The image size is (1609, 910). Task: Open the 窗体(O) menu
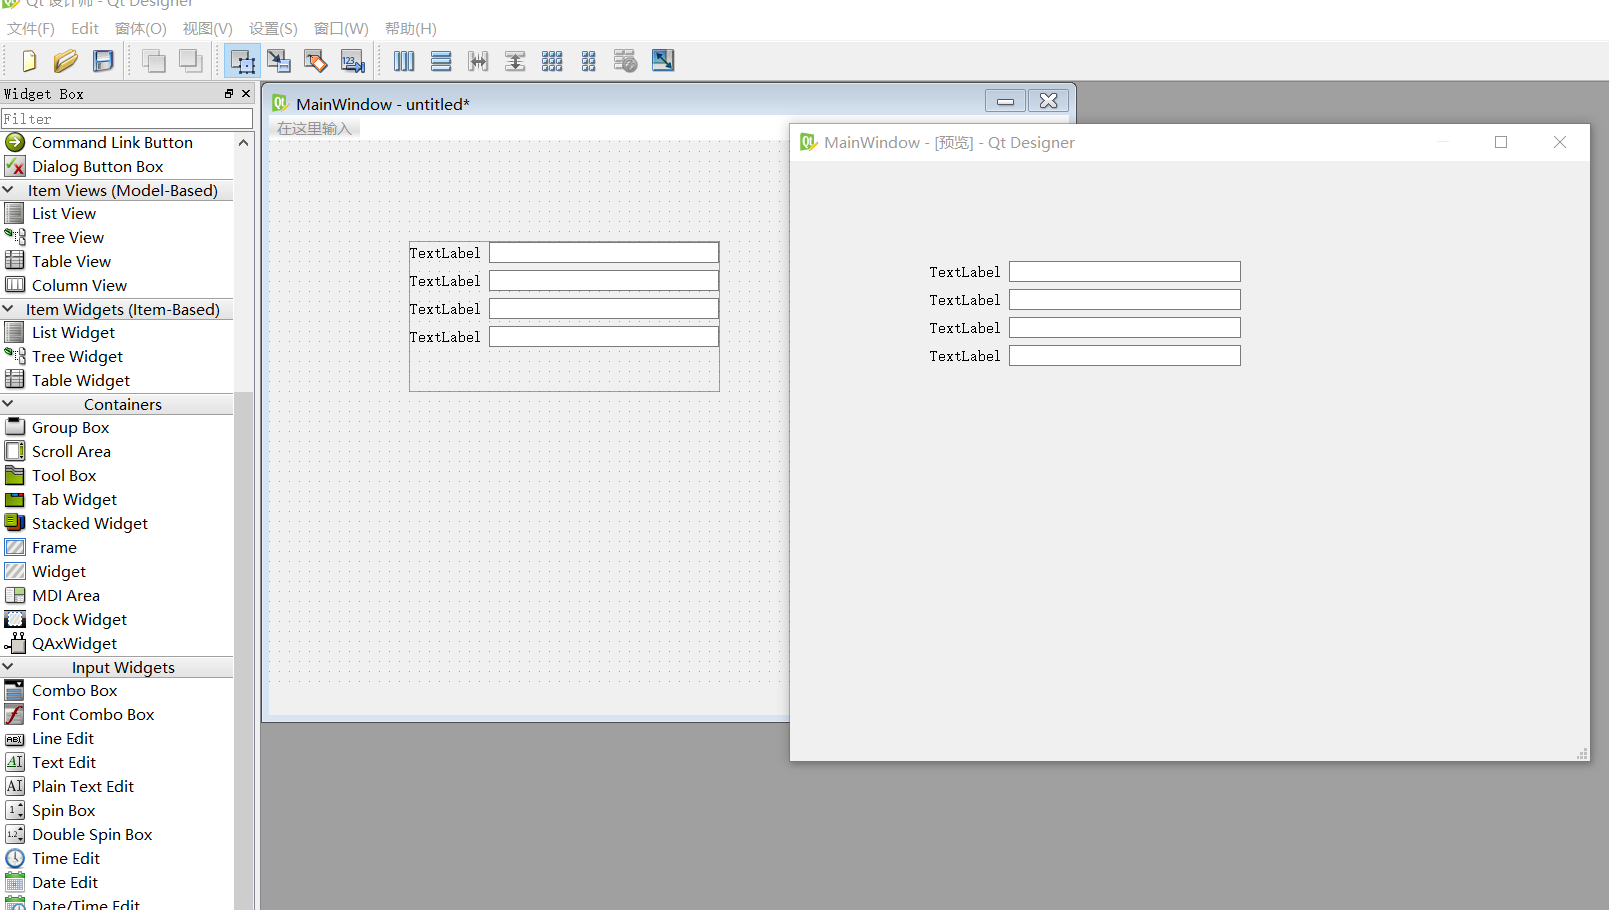tap(141, 29)
